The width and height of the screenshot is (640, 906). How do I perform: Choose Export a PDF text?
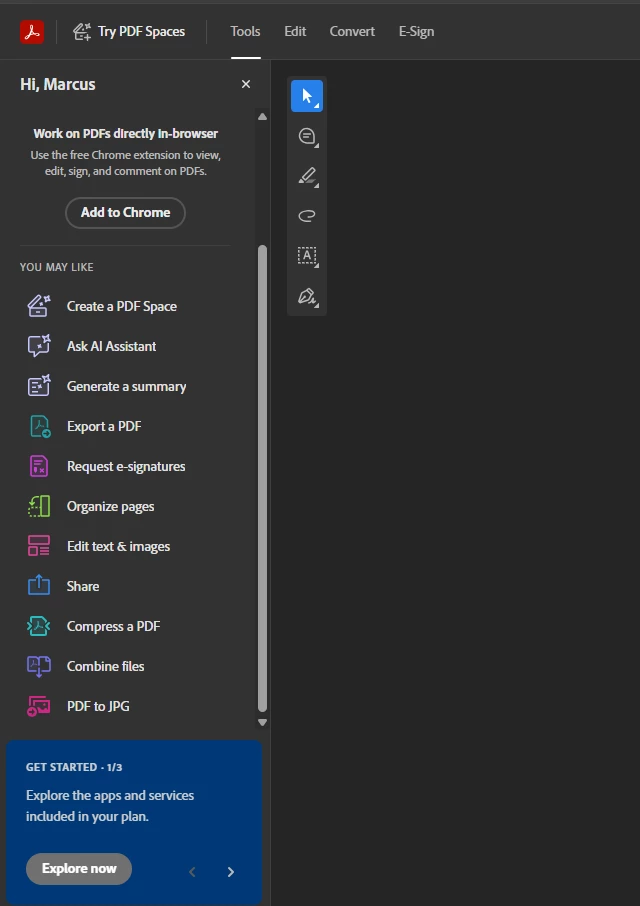(104, 426)
